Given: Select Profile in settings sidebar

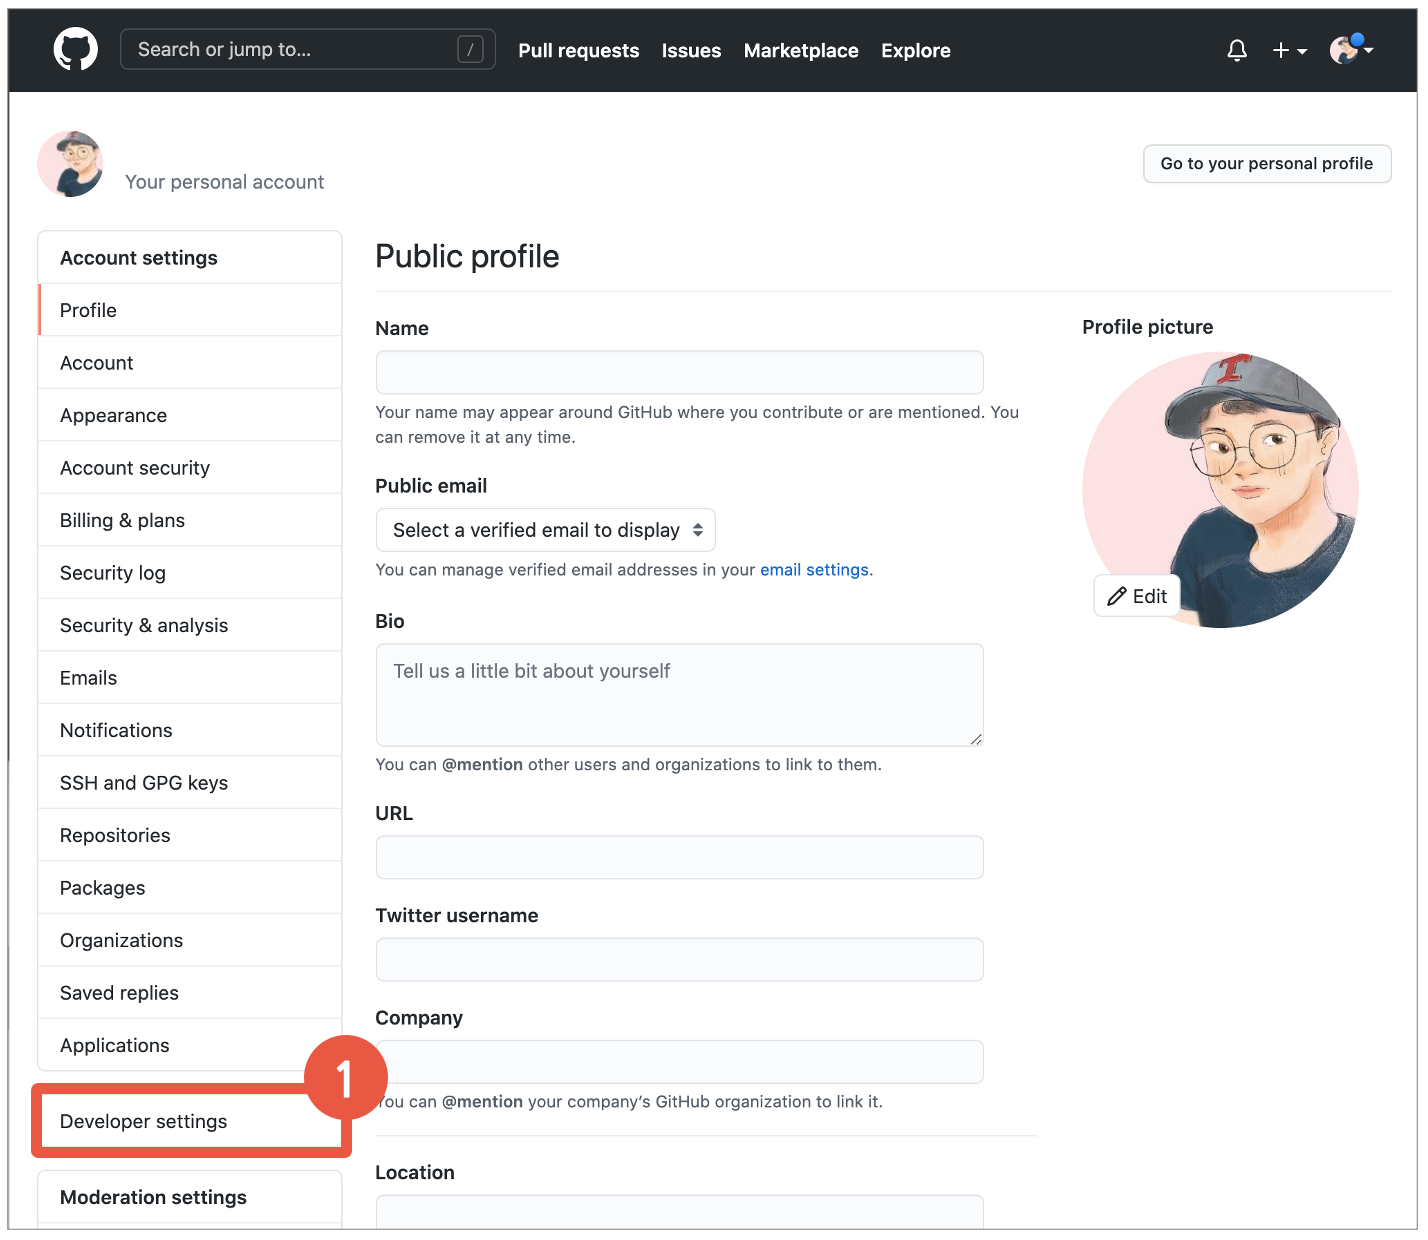Looking at the screenshot, I should (190, 310).
